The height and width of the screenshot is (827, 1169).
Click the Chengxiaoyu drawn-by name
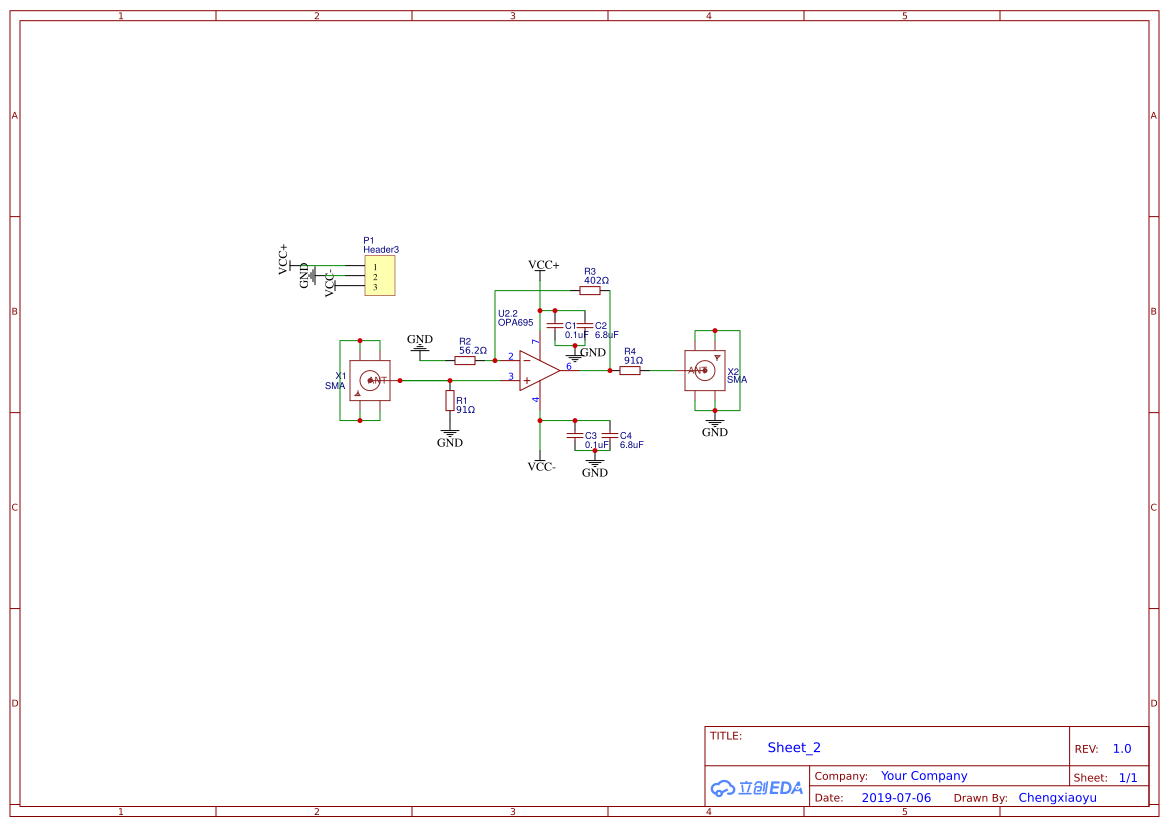tap(1057, 798)
